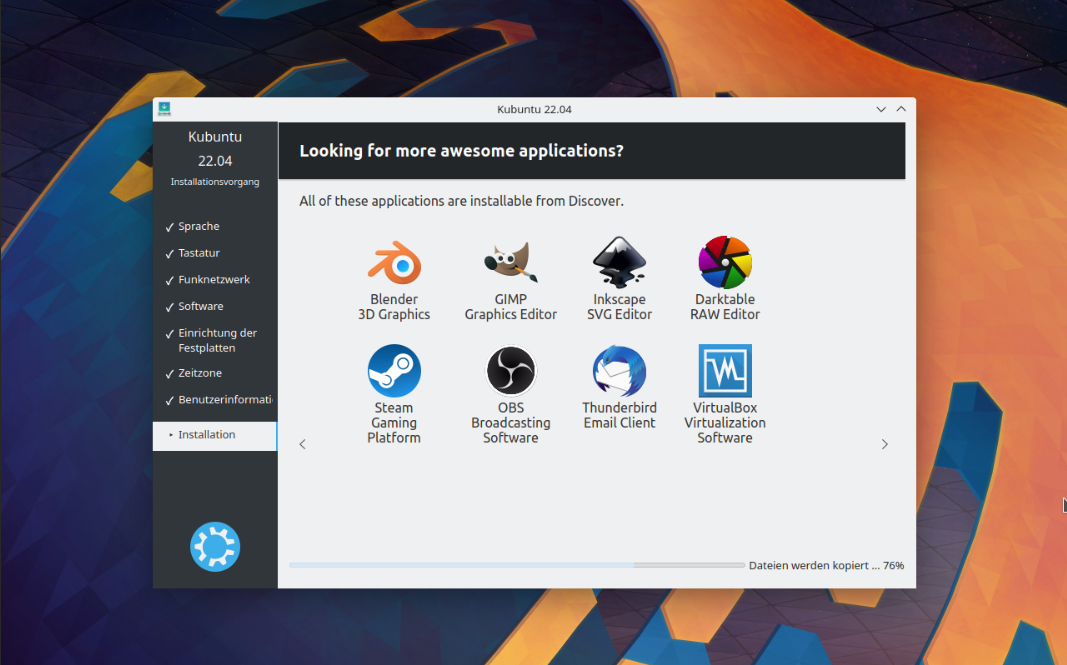Click the Steam Gaming Platform icon
Image resolution: width=1067 pixels, height=665 pixels.
click(394, 370)
